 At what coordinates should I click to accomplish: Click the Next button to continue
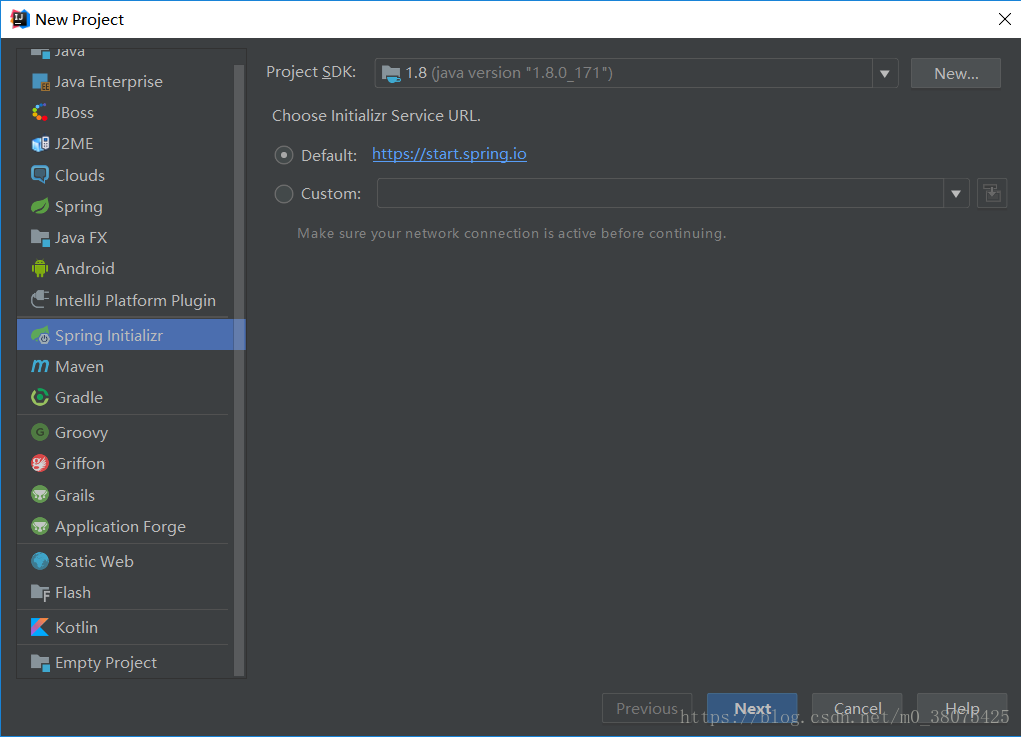(751, 708)
